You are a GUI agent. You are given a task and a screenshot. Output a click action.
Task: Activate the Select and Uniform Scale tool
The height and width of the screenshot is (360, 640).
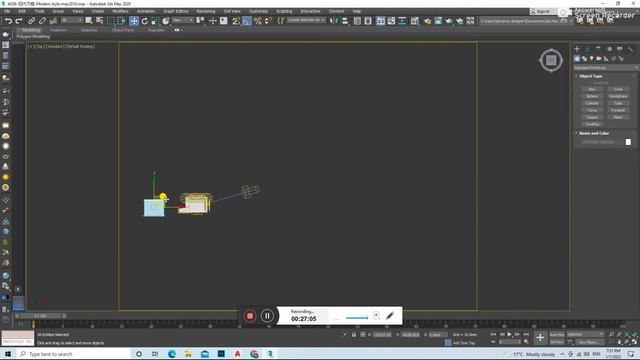[155, 21]
